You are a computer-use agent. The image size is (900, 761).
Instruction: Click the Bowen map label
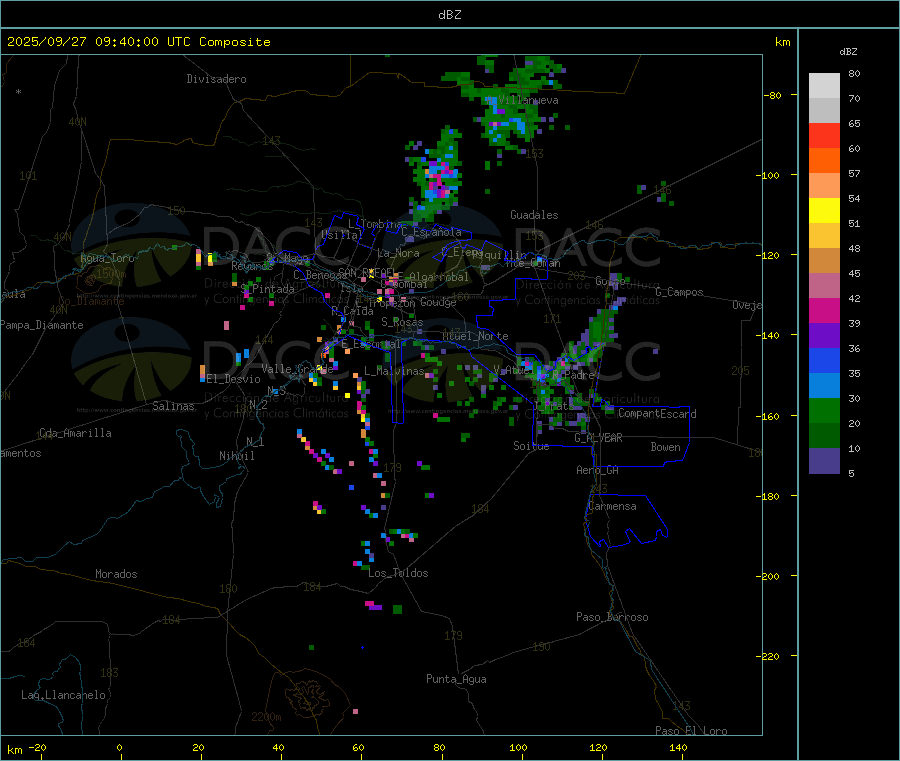[x=665, y=447]
